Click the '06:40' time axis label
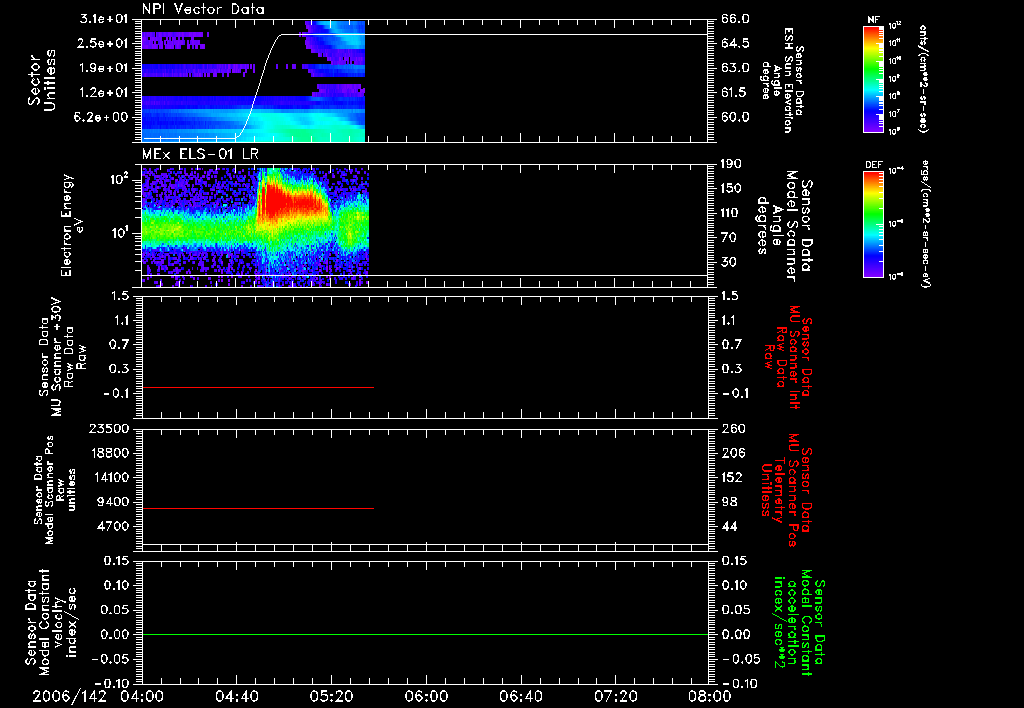 [x=520, y=697]
